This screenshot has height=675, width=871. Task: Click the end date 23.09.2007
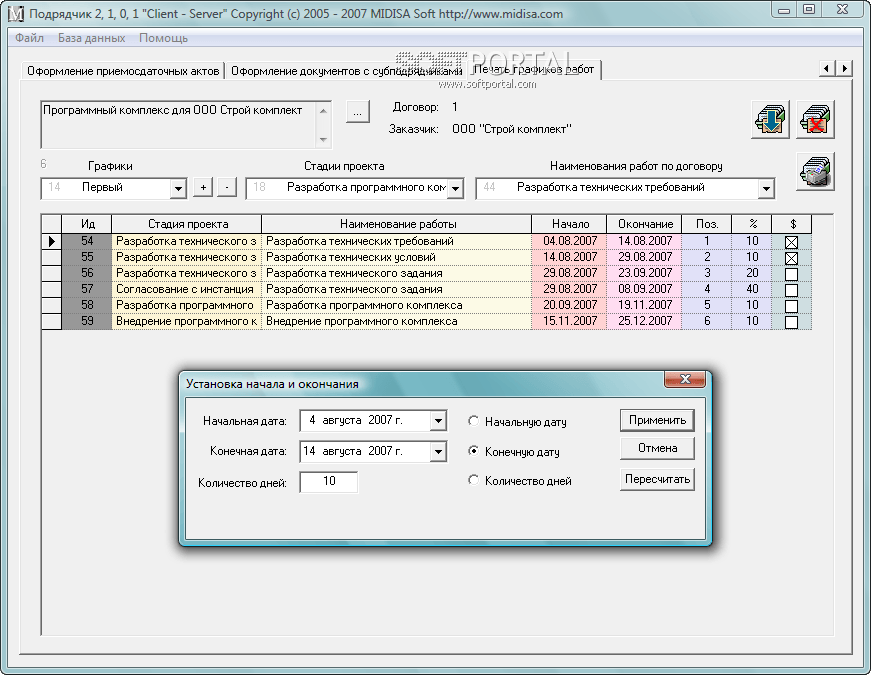644,273
